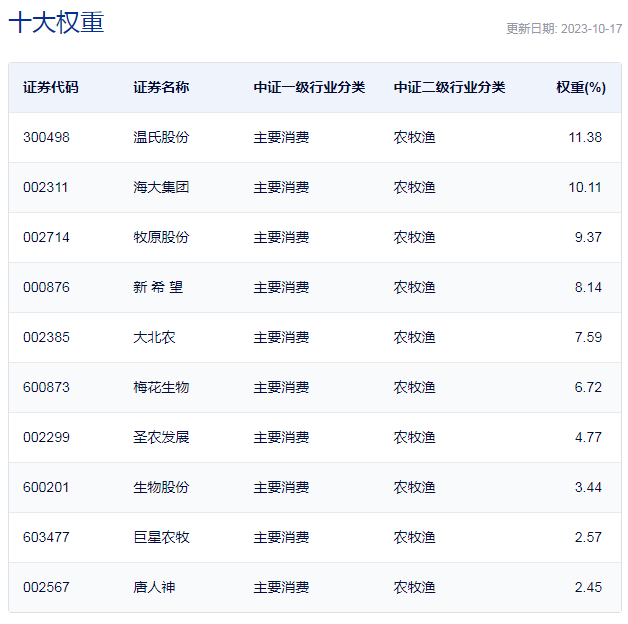This screenshot has height=624, width=628.
Task: Click 农牧渔 in the 生物股份 row
Action: (x=415, y=487)
